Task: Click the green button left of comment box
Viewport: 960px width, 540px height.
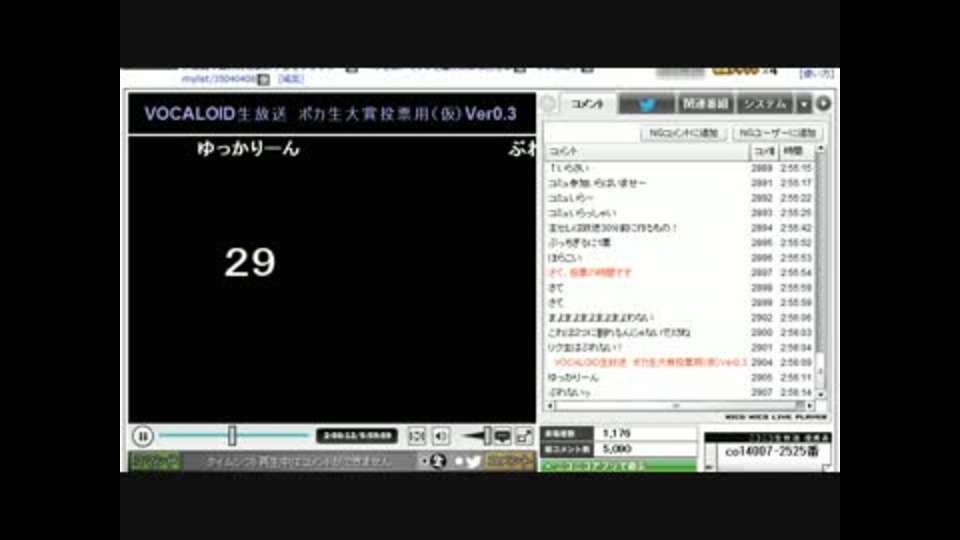Action: (x=156, y=461)
